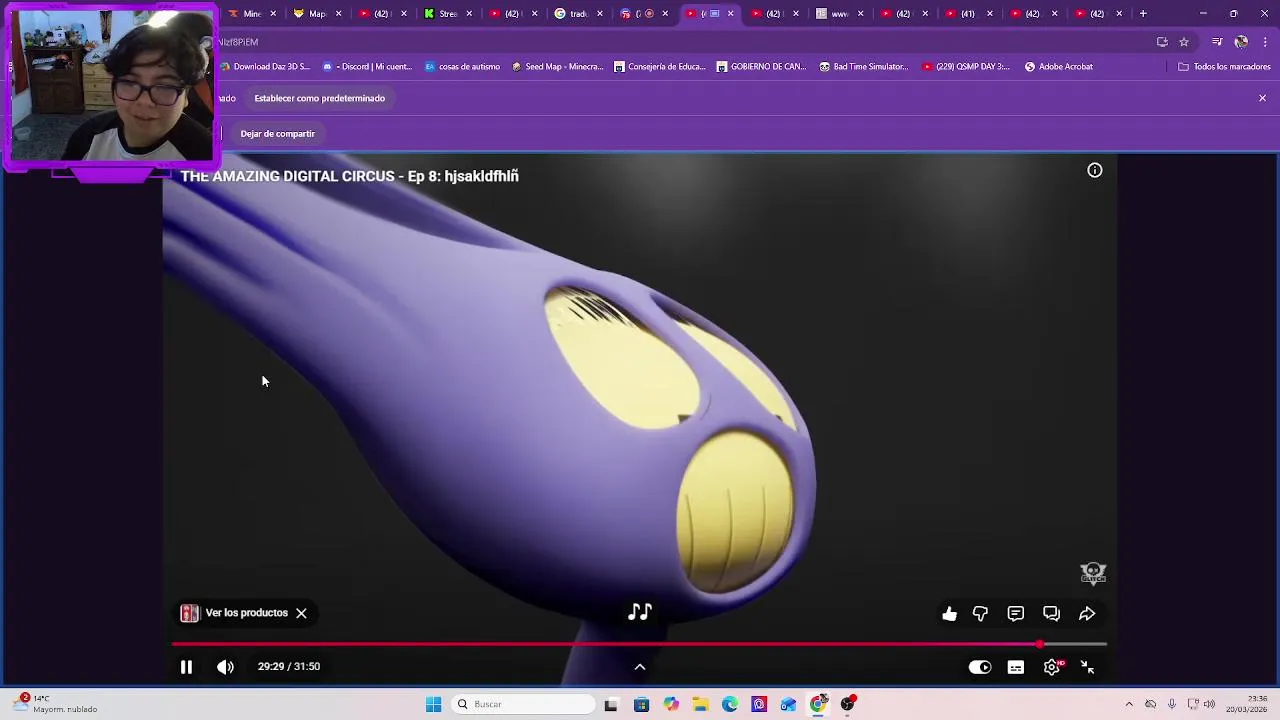Click the video title THE AMAZING DIGITAL CIRCUS
Viewport: 1280px width, 720px height.
point(349,176)
